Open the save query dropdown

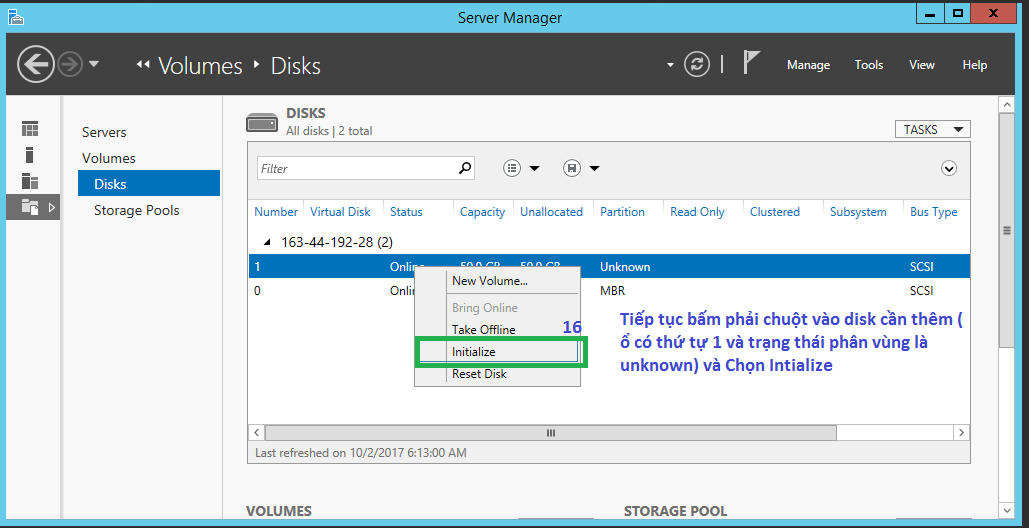[581, 169]
